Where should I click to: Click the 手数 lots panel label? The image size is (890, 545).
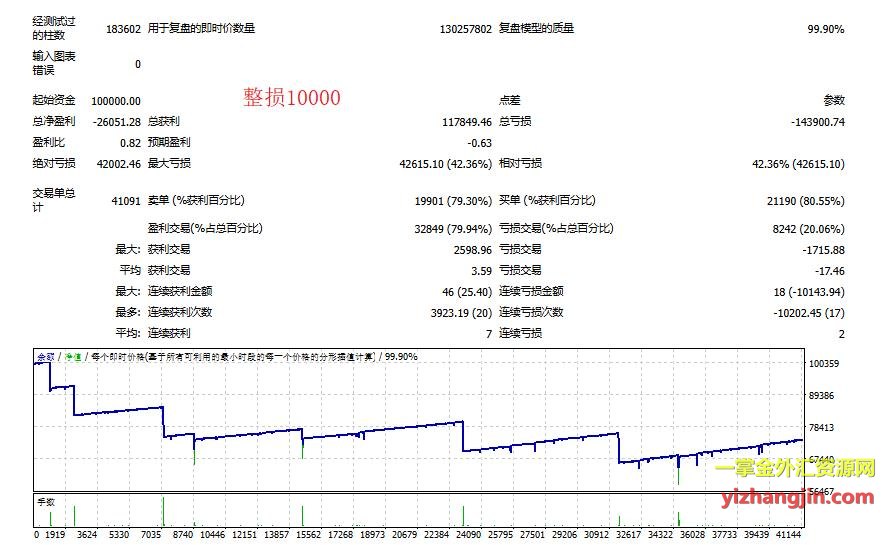[47, 499]
